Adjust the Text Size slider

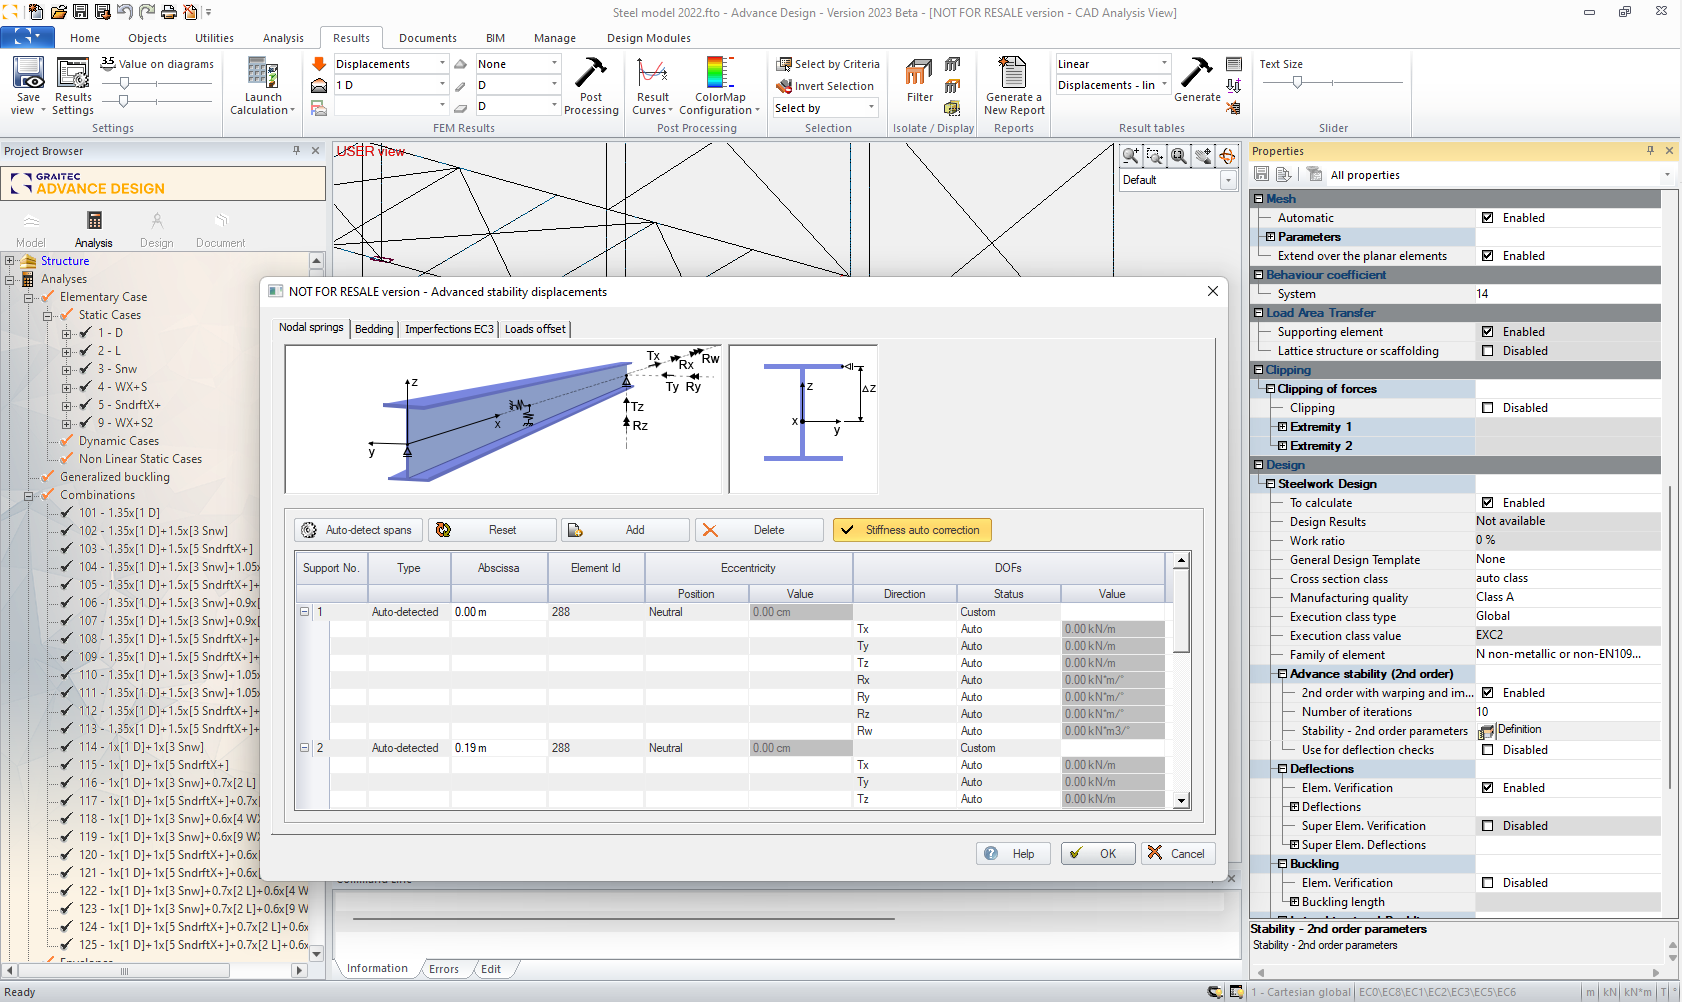(x=1297, y=83)
